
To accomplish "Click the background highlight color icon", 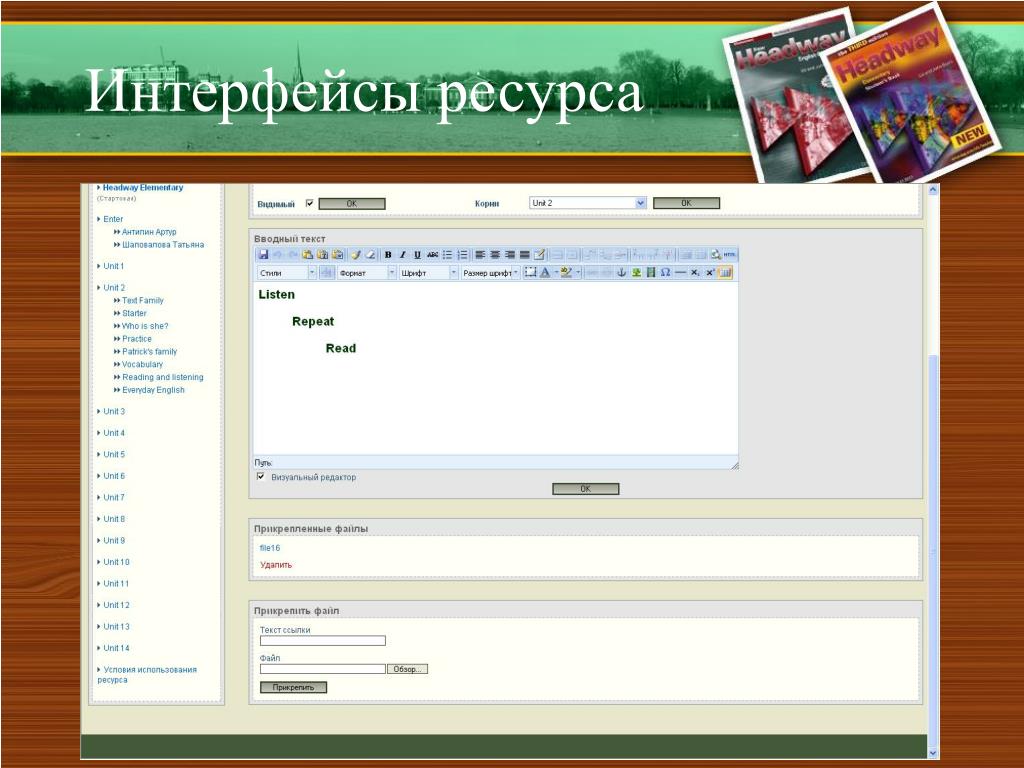I will click(x=566, y=272).
